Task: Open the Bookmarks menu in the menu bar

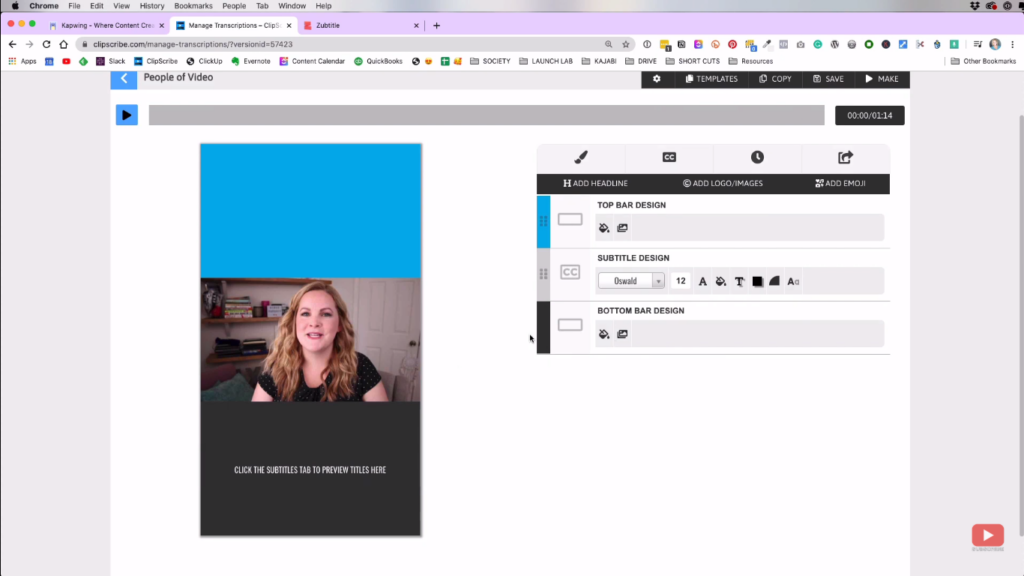Action: click(193, 6)
